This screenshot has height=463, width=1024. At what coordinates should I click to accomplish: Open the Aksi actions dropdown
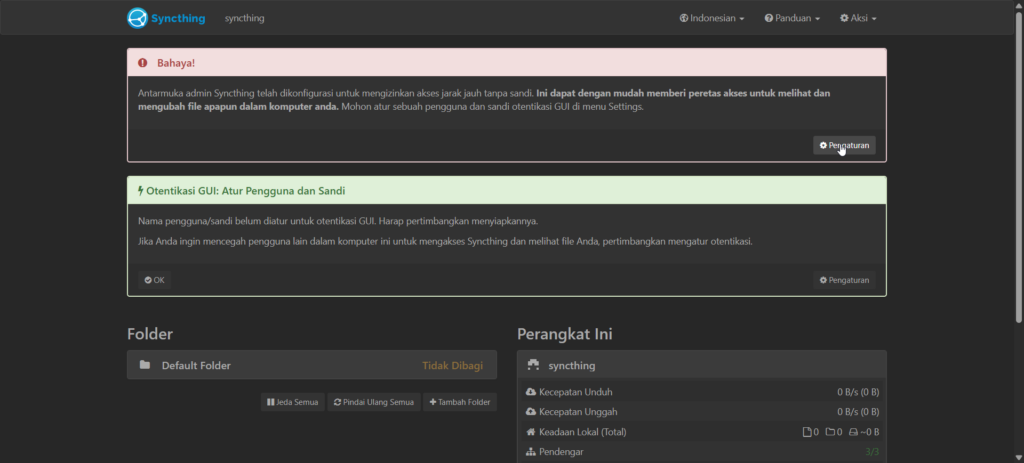[x=858, y=18]
